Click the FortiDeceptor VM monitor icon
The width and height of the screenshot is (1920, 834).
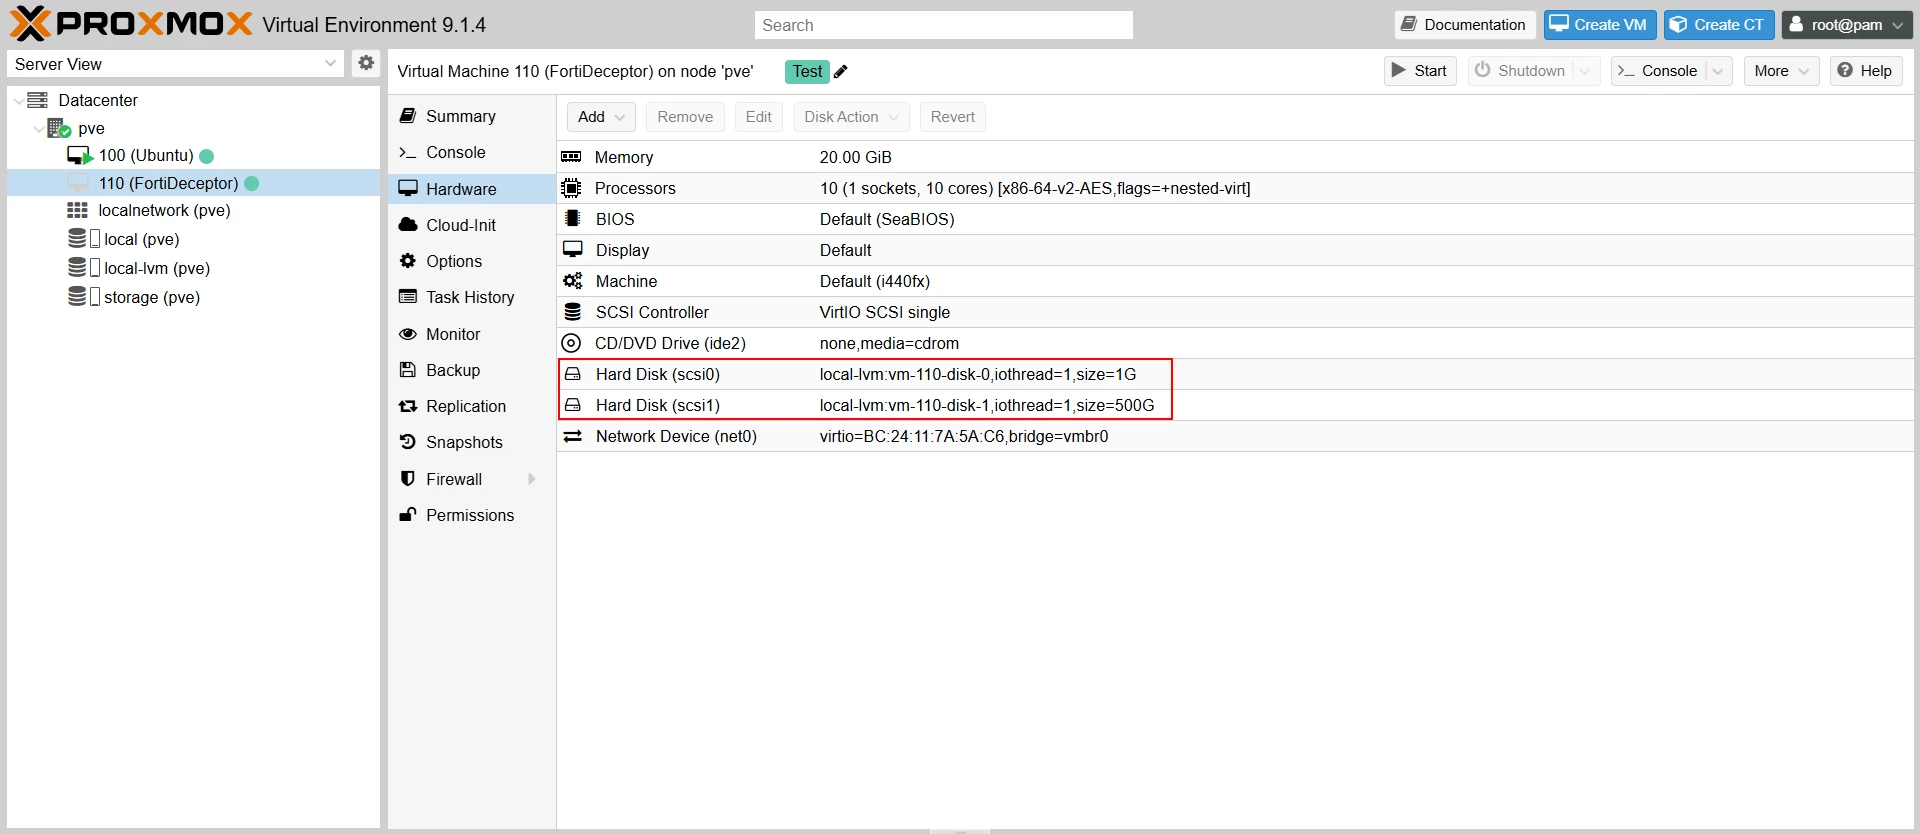coord(78,183)
